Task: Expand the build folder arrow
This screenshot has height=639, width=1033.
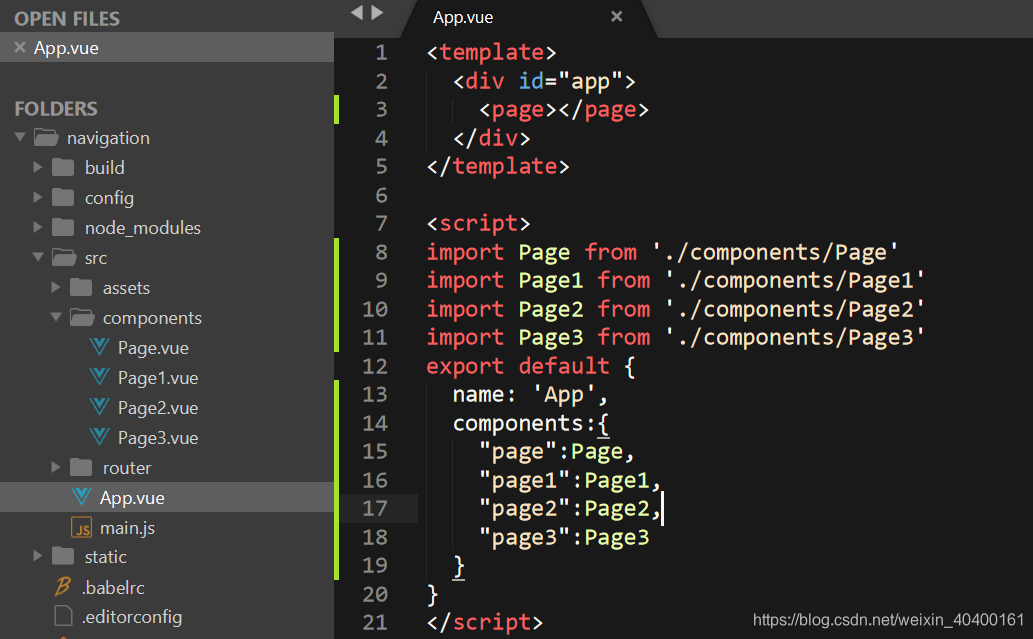Action: tap(38, 167)
